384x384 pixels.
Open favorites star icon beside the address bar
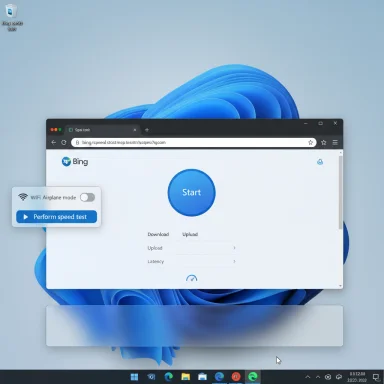(x=323, y=142)
